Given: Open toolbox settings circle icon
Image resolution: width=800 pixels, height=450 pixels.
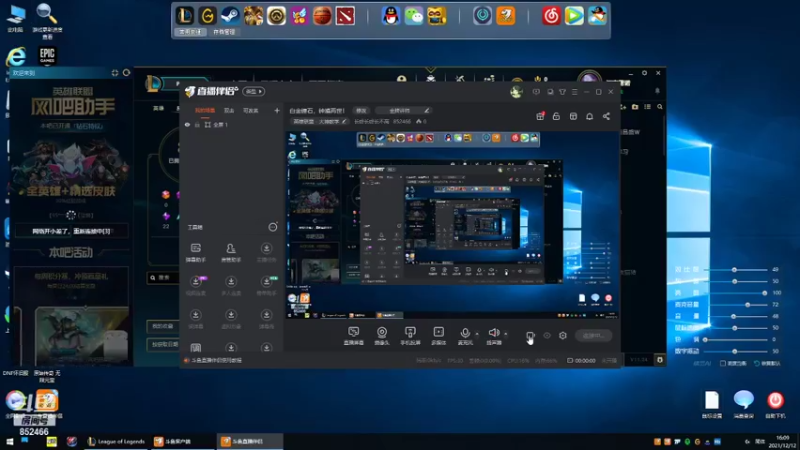Looking at the screenshot, I should pos(273,227).
